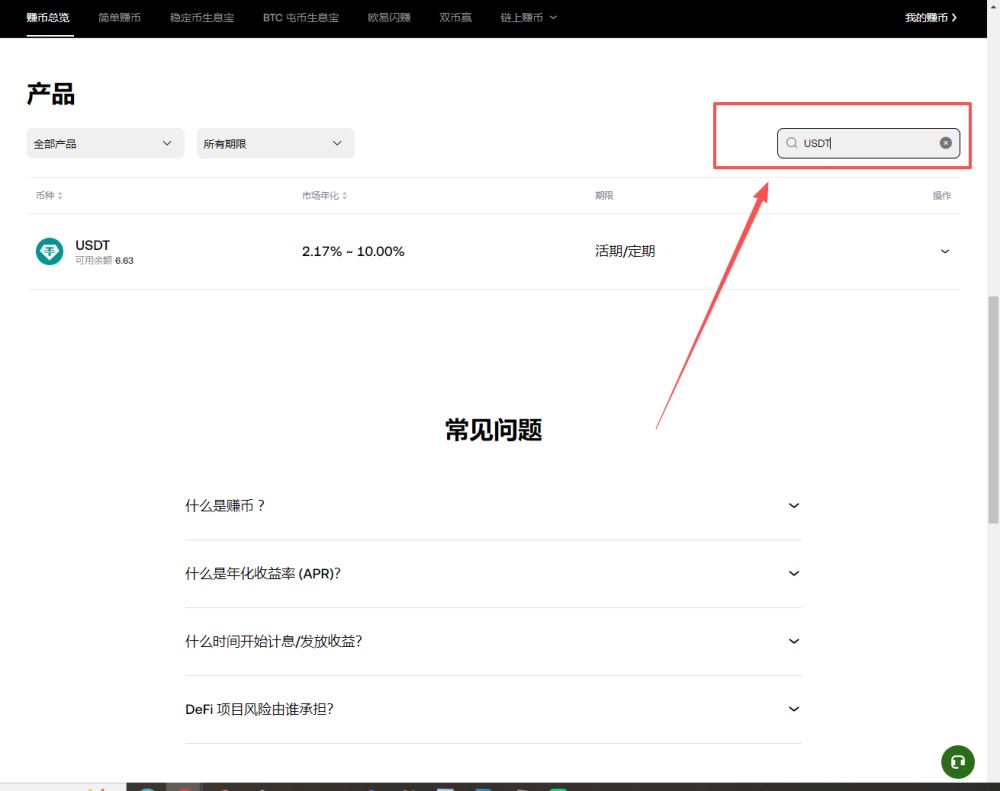The width and height of the screenshot is (1000, 791).
Task: Expand the 什么时间开始计息/发放收益? question
Action: click(x=493, y=641)
